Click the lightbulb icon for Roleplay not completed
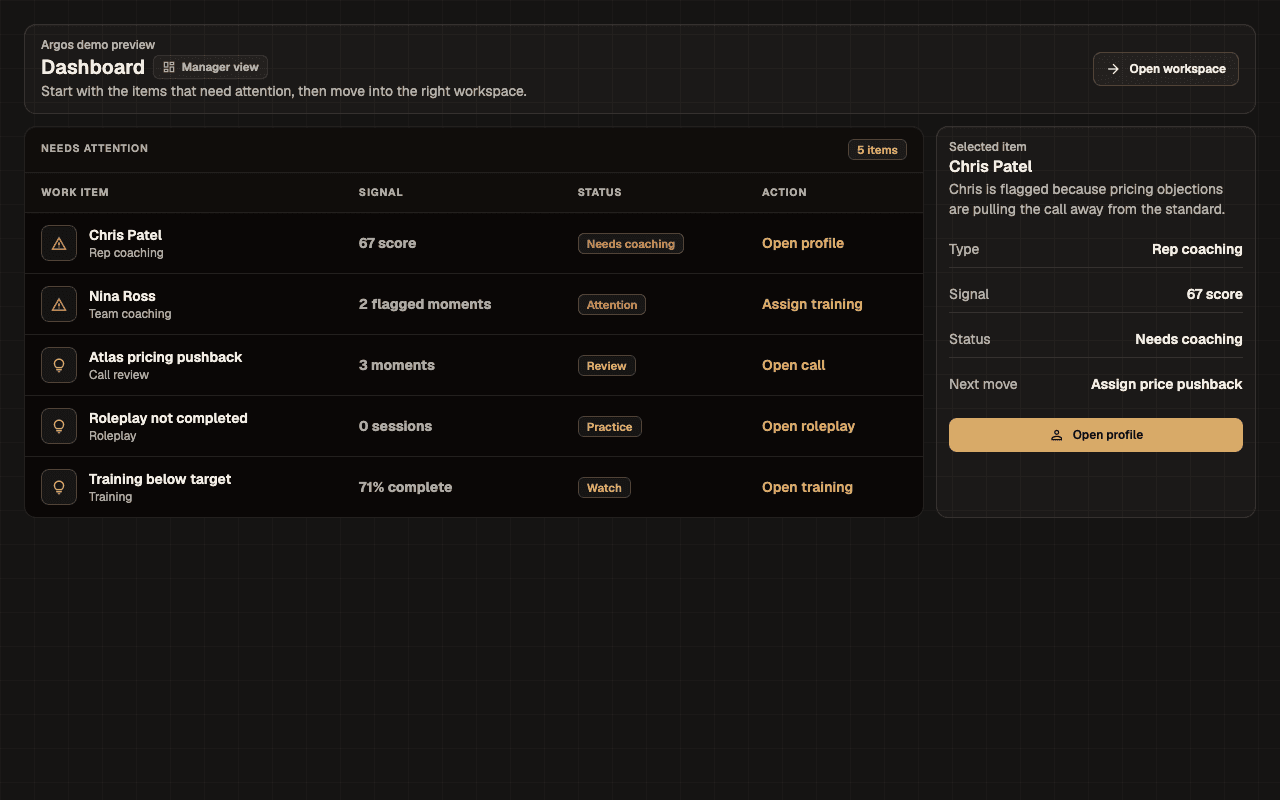Image resolution: width=1280 pixels, height=800 pixels. pos(59,426)
